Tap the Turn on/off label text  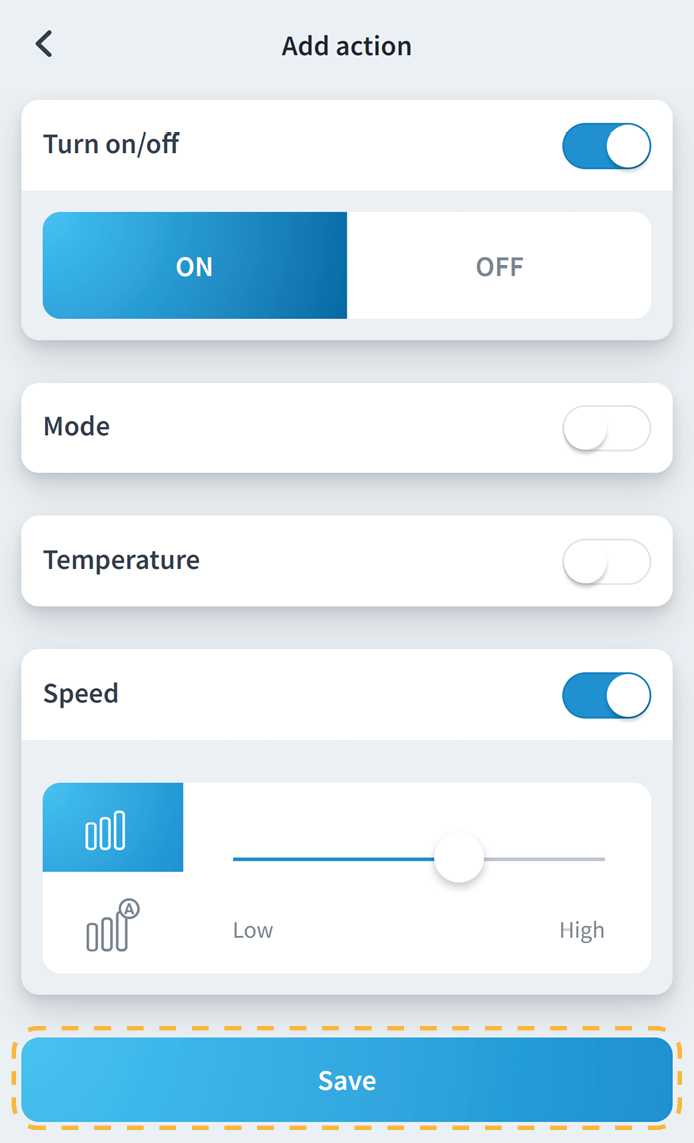tap(111, 144)
